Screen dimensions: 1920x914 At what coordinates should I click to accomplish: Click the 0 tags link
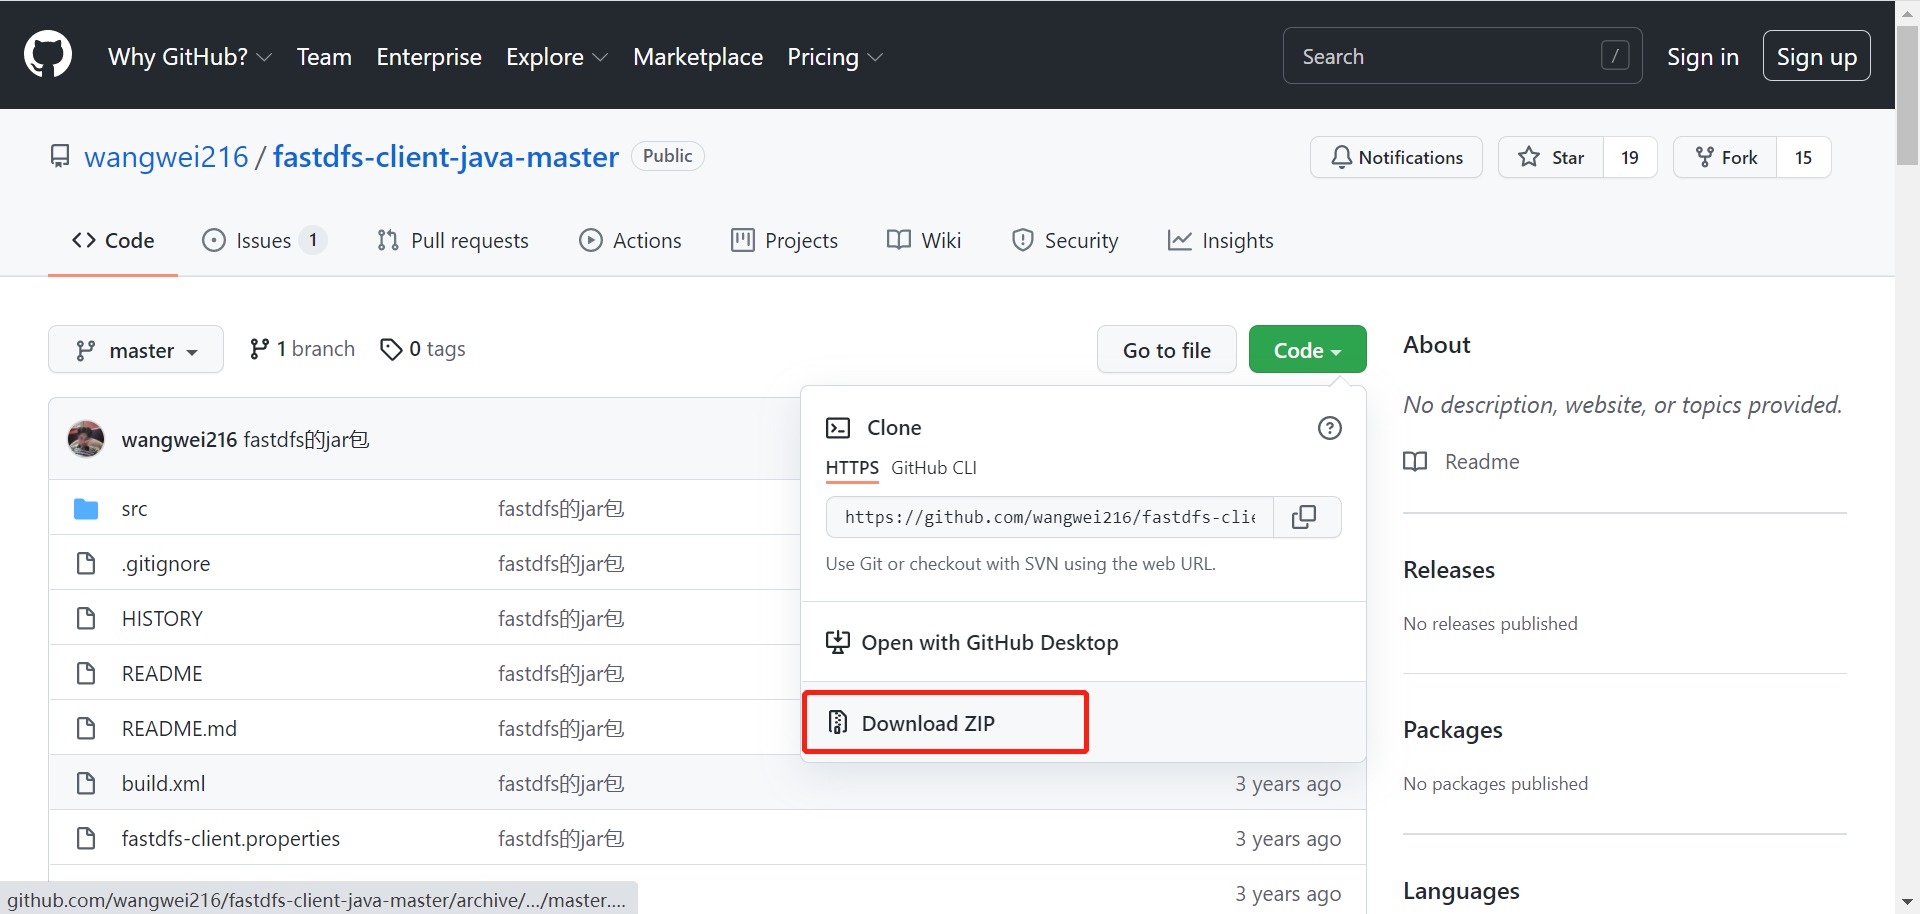[x=423, y=349]
